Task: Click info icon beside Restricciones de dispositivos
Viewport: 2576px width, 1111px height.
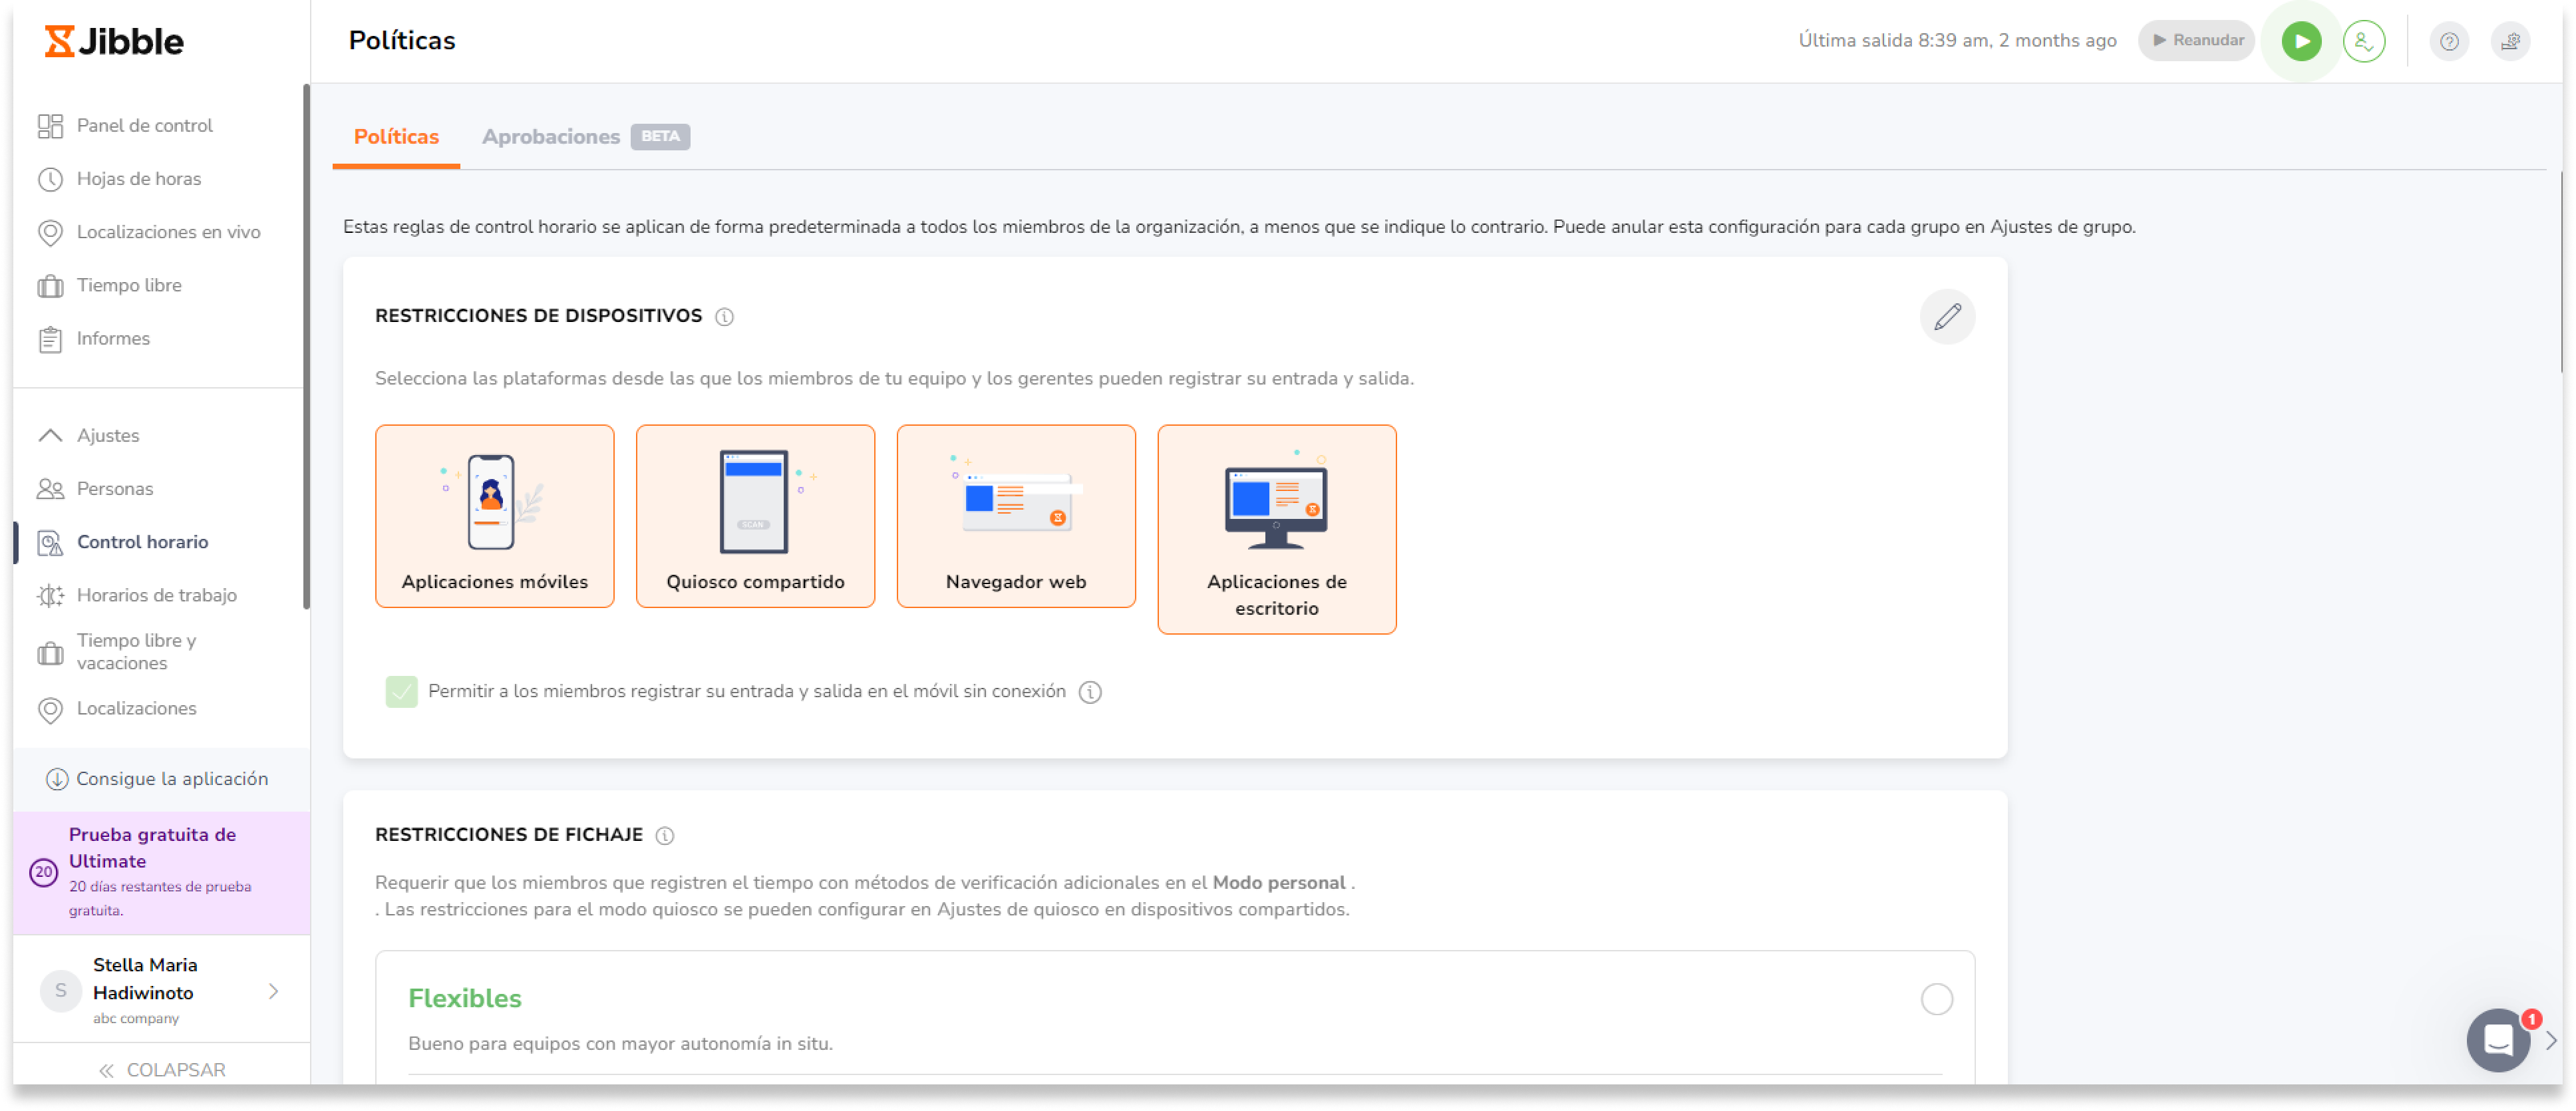Action: (x=724, y=317)
